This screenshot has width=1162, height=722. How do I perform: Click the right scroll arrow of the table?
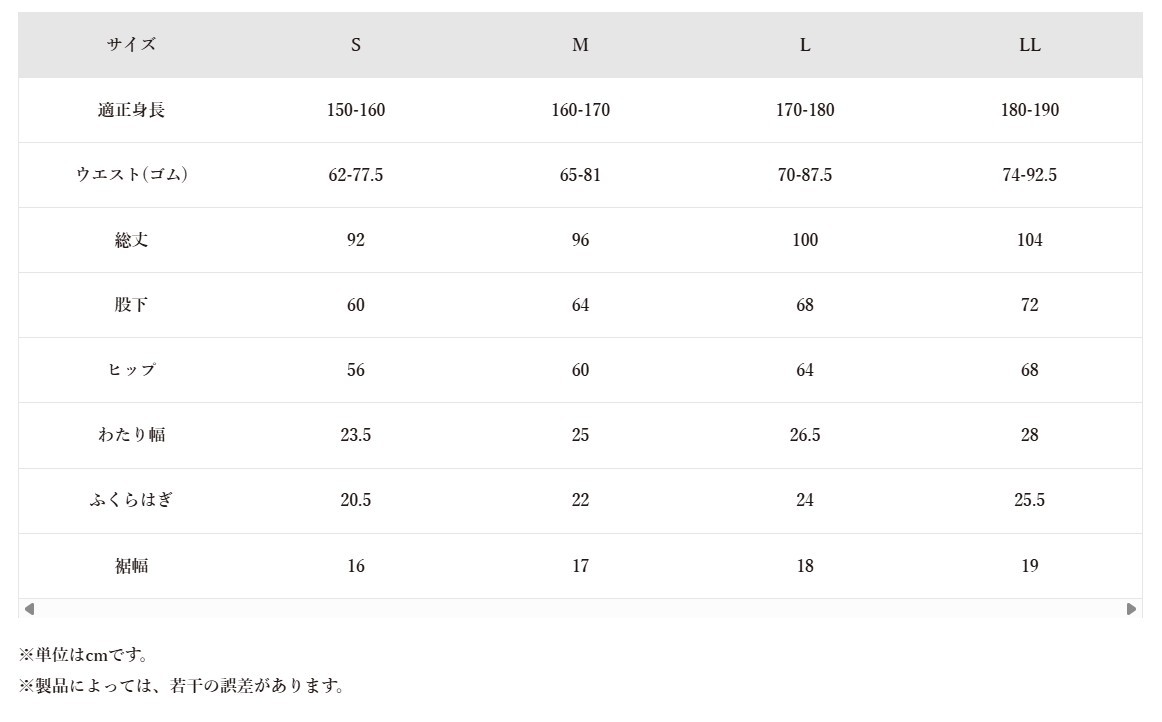1131,609
